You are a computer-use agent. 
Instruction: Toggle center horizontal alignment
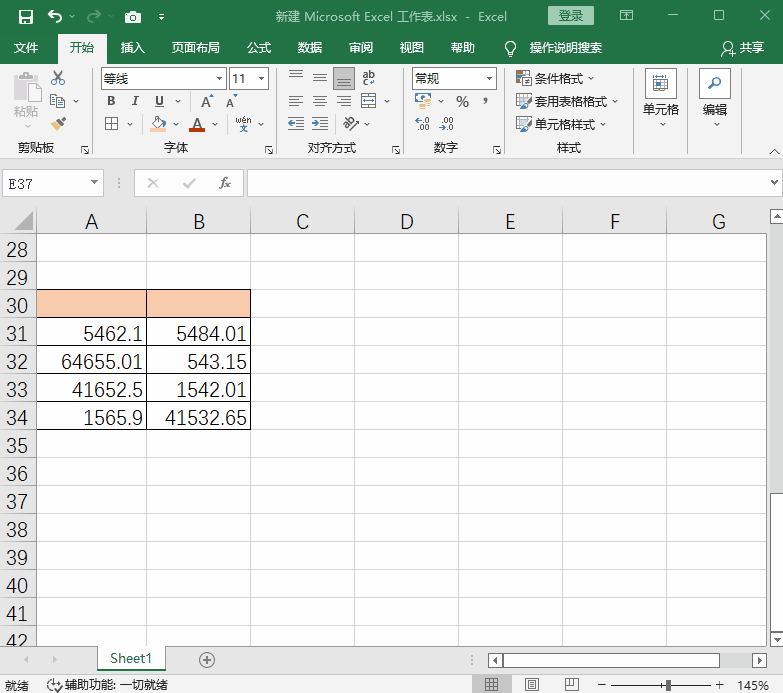click(x=320, y=101)
